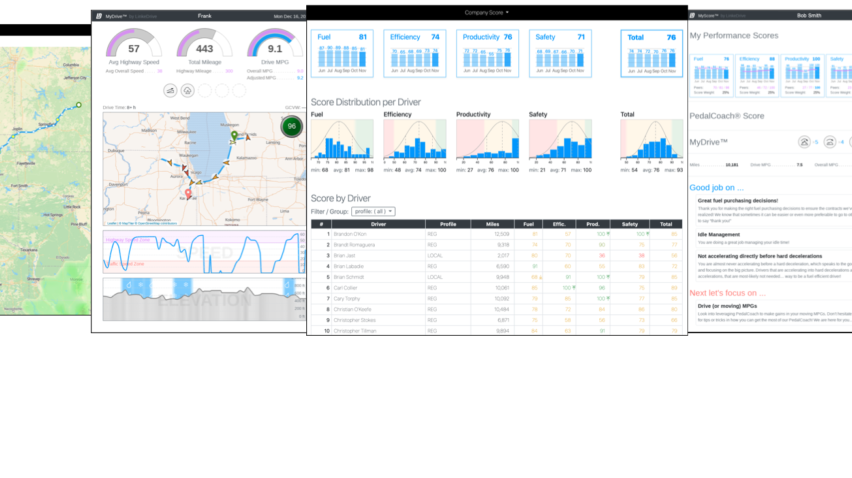Open the Total score card
Screen dimensions: 852x478
click(648, 53)
